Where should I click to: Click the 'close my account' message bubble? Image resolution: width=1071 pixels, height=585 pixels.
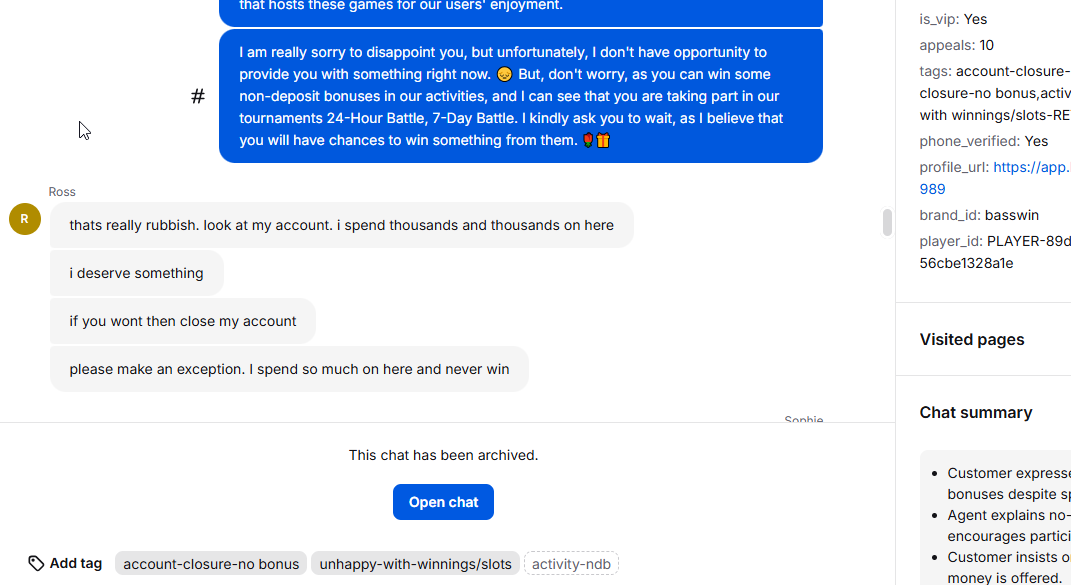pos(183,321)
